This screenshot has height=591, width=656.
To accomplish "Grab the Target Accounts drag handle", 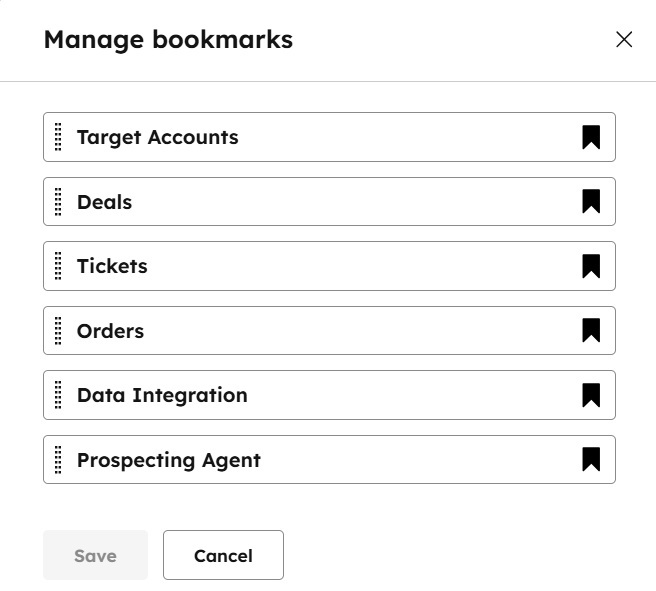I will (x=58, y=137).
